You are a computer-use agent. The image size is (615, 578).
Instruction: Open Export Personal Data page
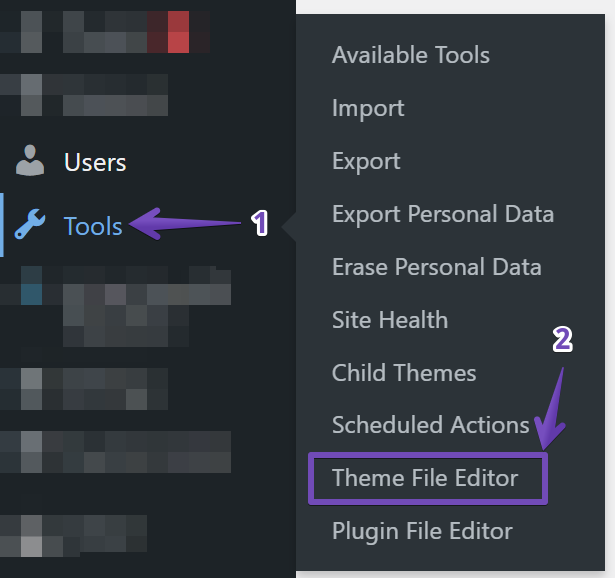[x=443, y=214]
